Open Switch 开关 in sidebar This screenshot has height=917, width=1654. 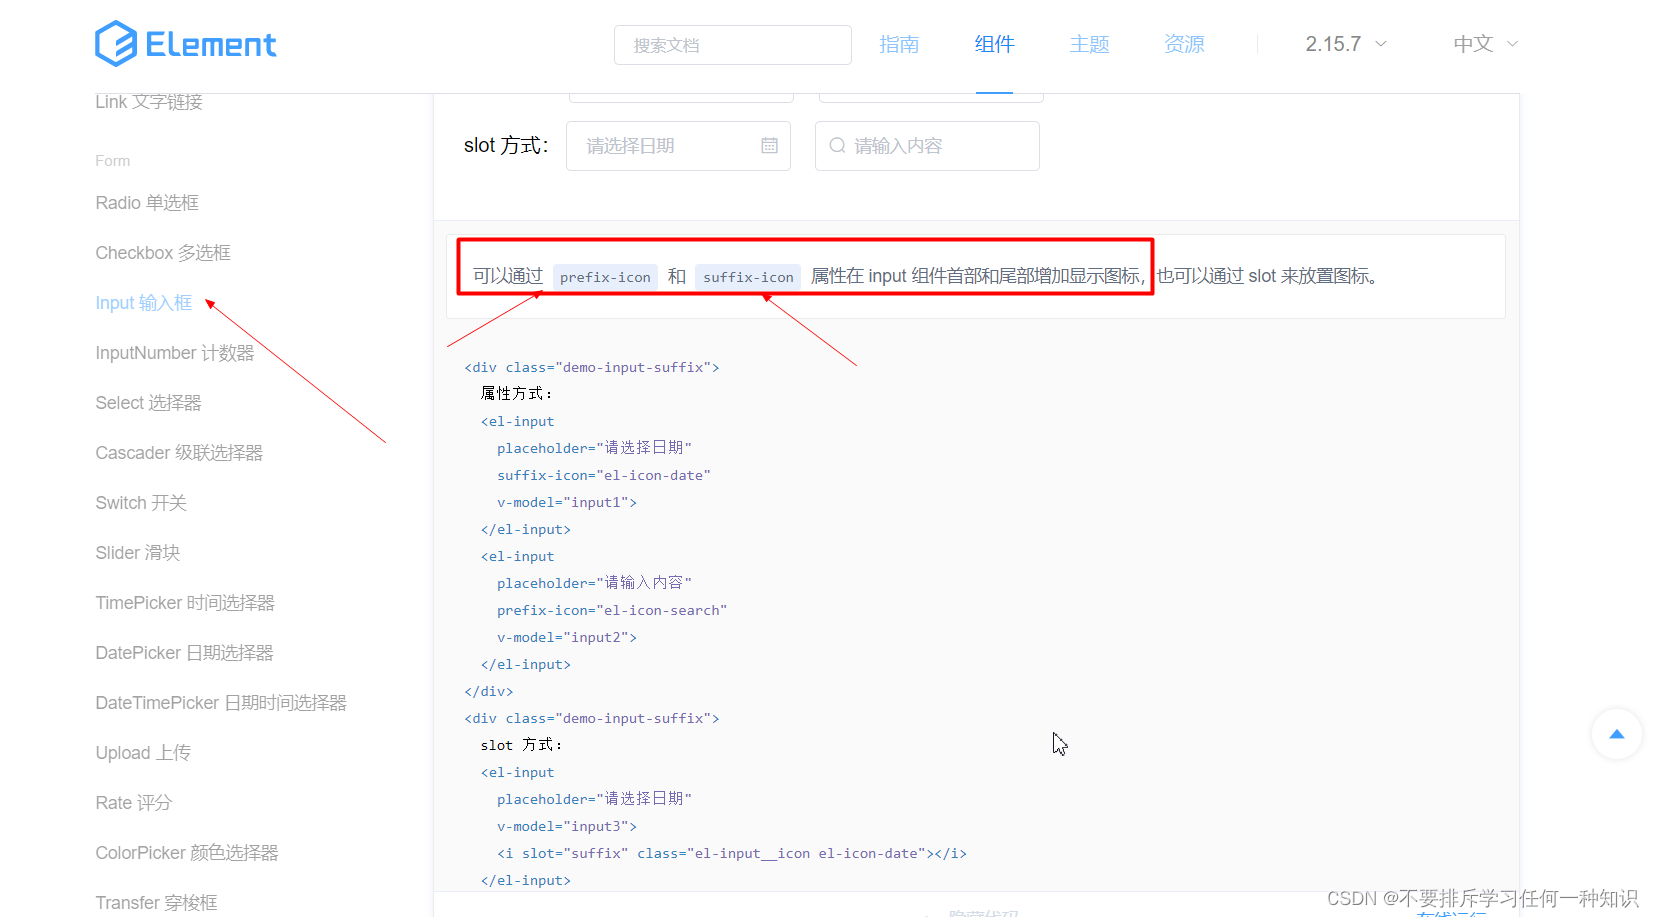pyautogui.click(x=141, y=503)
